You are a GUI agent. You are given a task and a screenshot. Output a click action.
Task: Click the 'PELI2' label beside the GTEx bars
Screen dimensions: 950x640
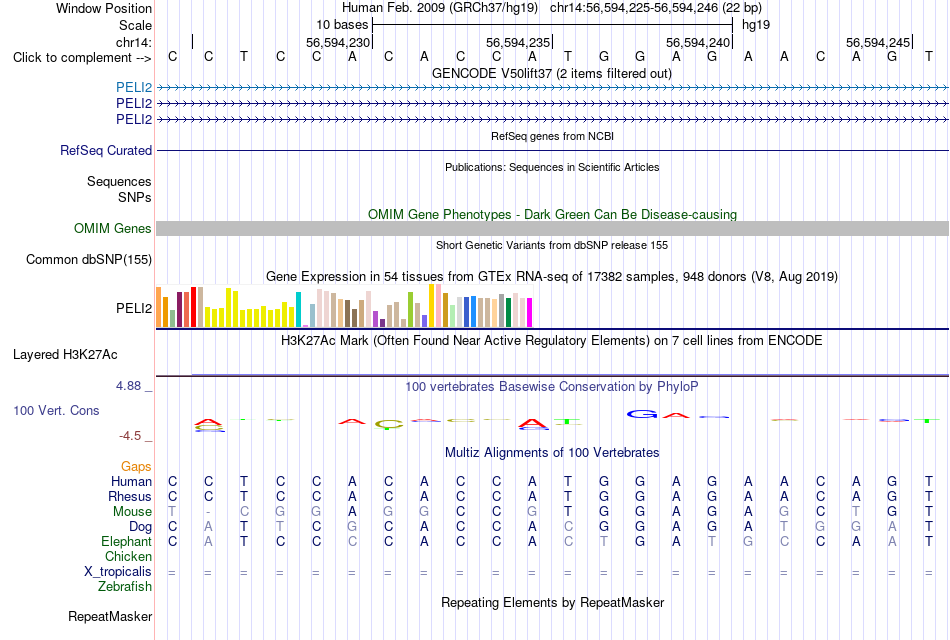[134, 308]
